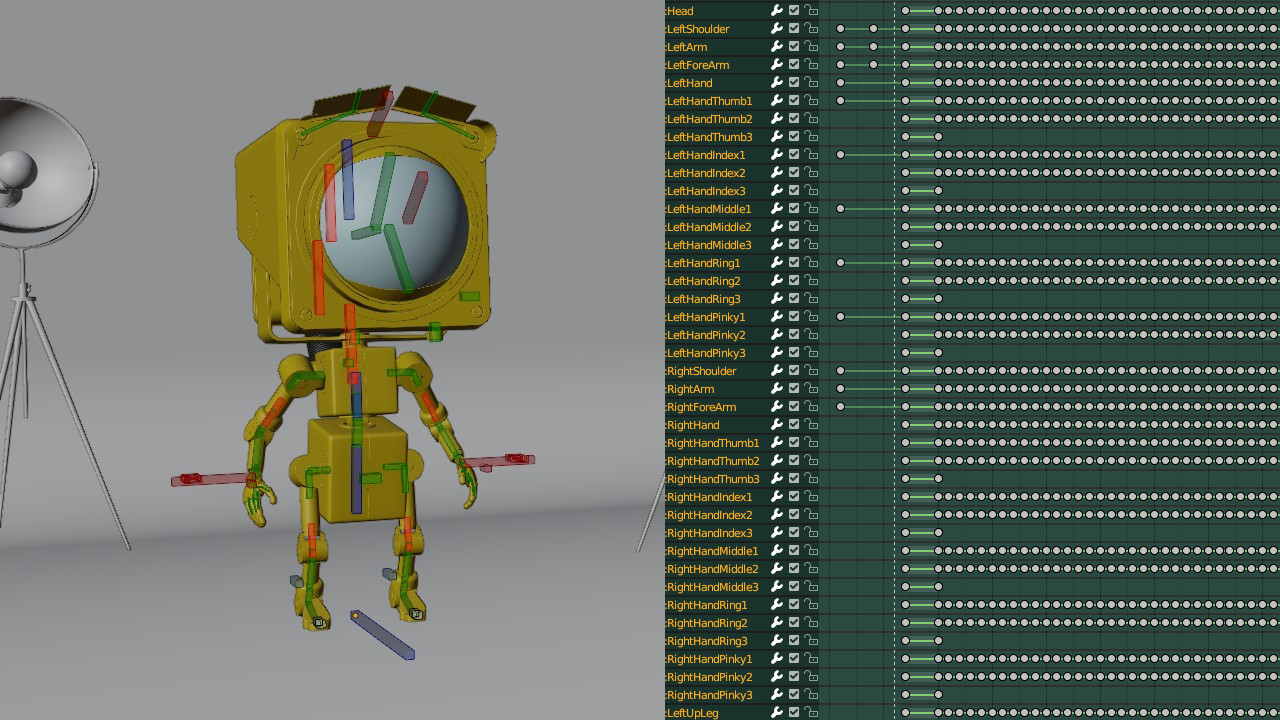Select the LeftHandPinky2 channel name

705,335
